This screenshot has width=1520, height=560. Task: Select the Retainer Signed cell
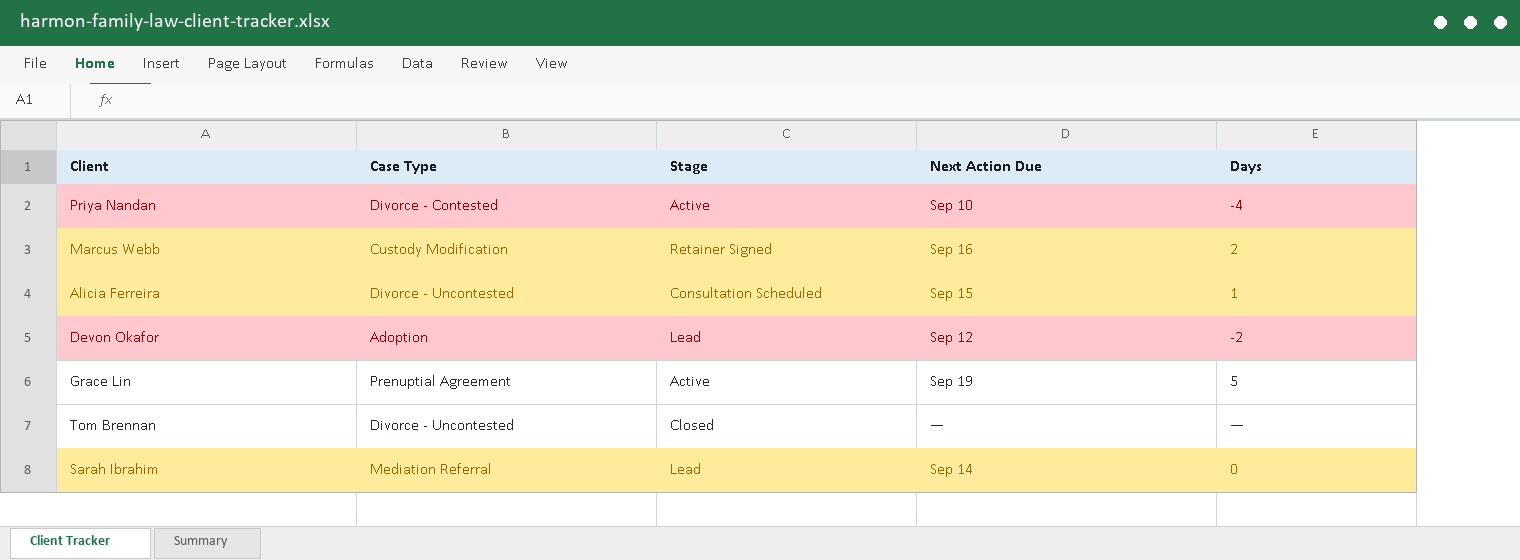click(x=786, y=250)
